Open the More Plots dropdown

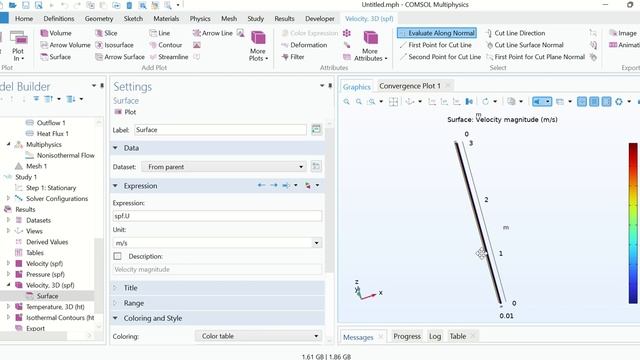click(258, 46)
